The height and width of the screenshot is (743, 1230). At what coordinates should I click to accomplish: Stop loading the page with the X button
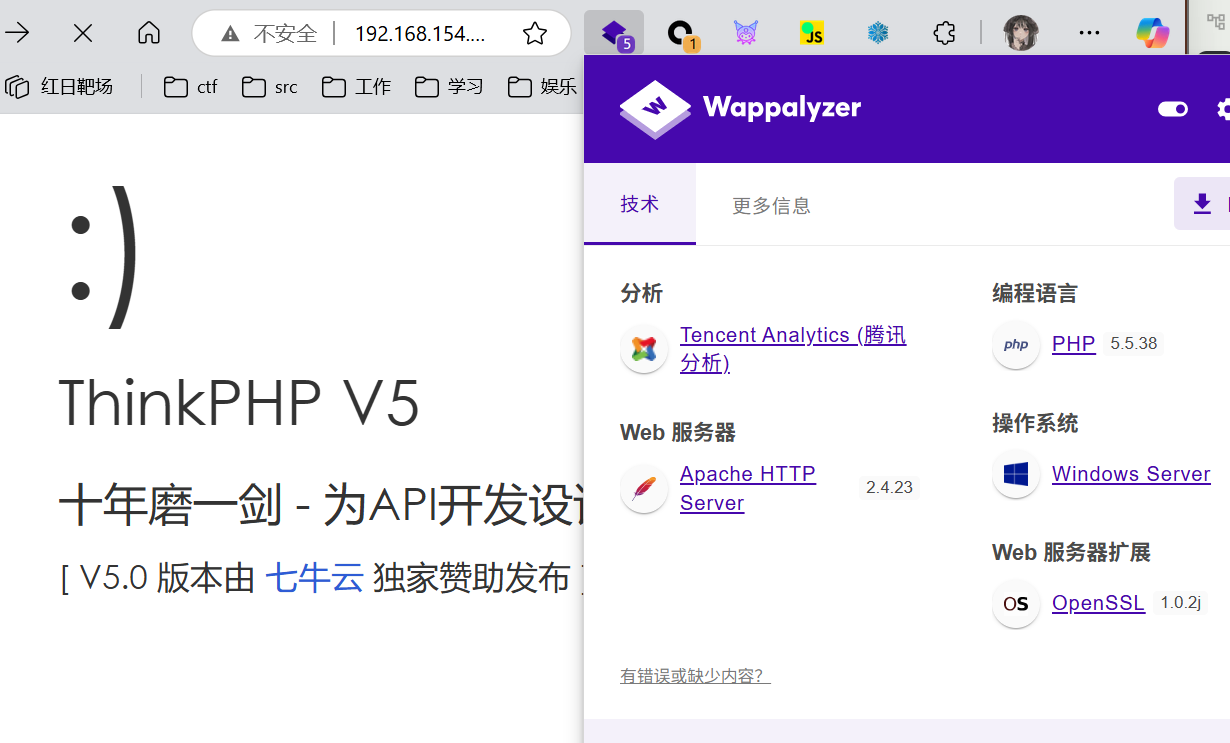coord(83,33)
